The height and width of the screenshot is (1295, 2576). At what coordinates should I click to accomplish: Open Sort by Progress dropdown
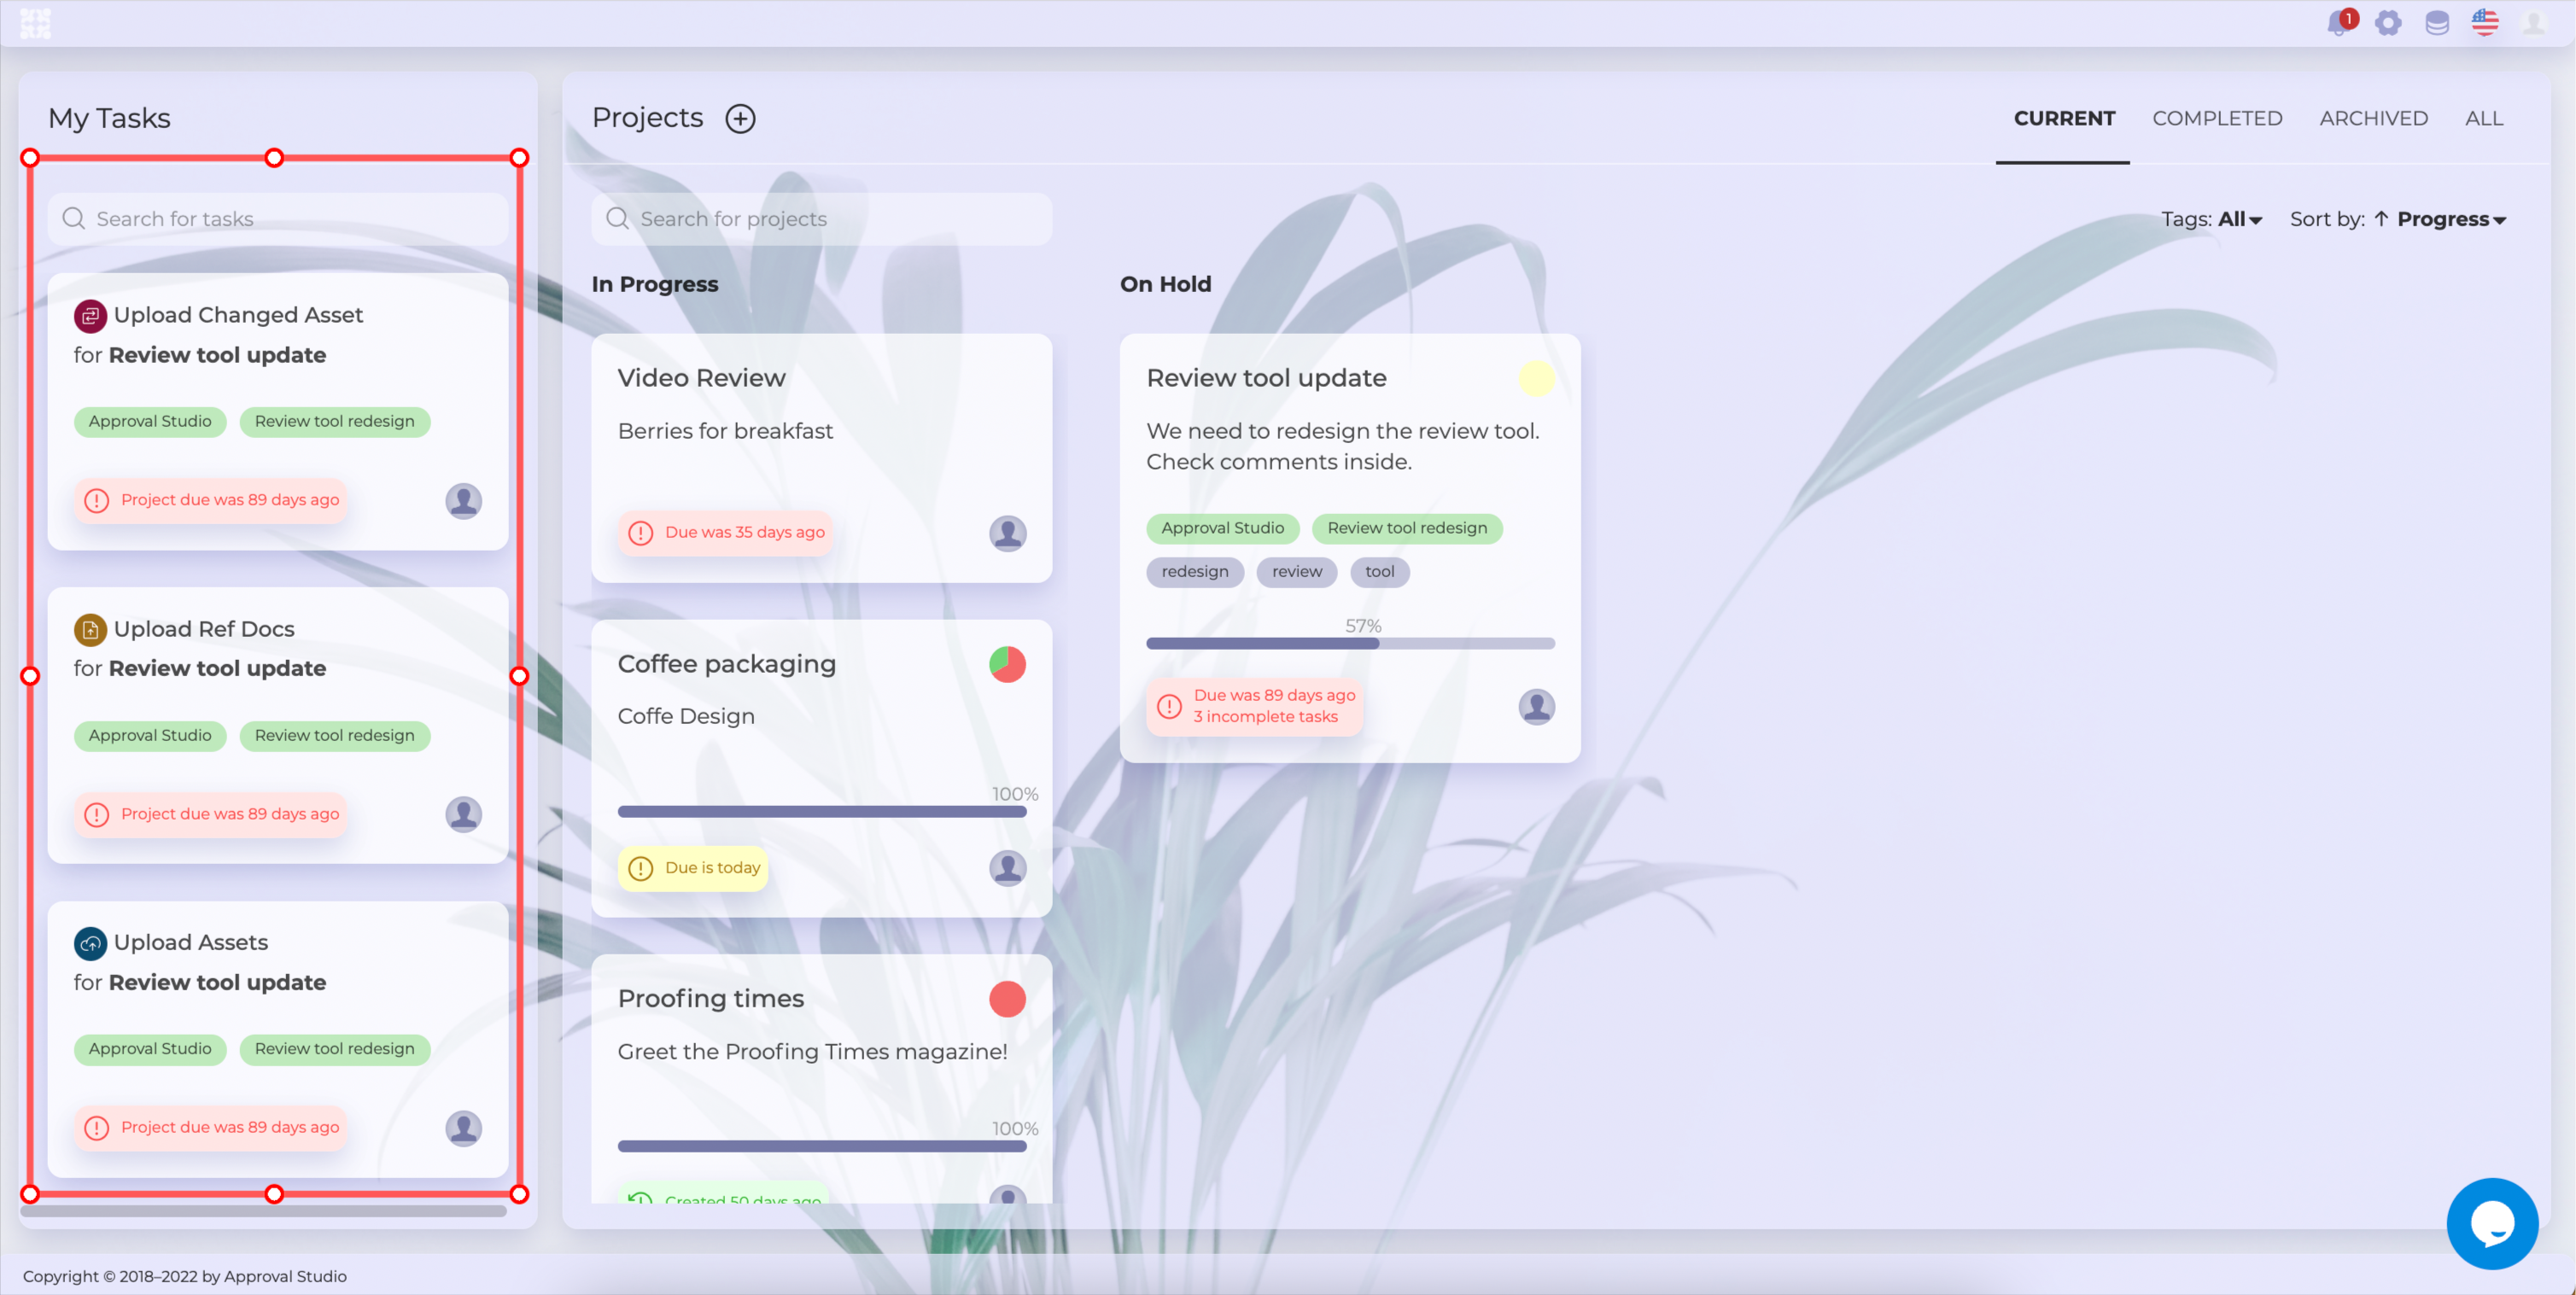point(2451,219)
